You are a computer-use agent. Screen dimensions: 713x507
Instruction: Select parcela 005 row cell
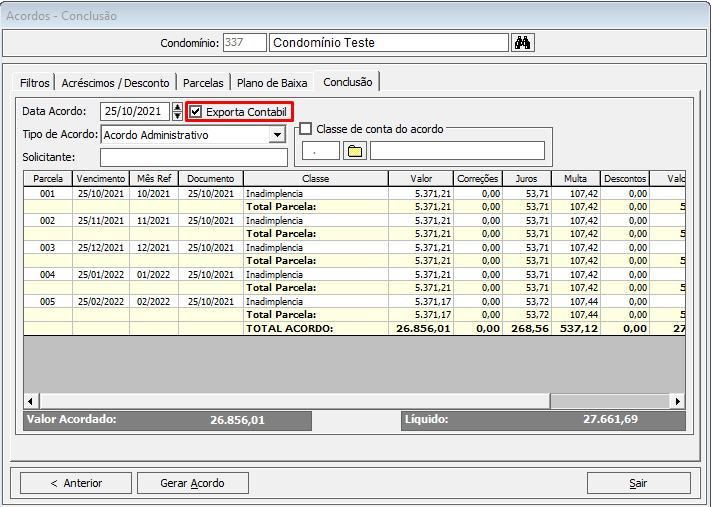48,301
